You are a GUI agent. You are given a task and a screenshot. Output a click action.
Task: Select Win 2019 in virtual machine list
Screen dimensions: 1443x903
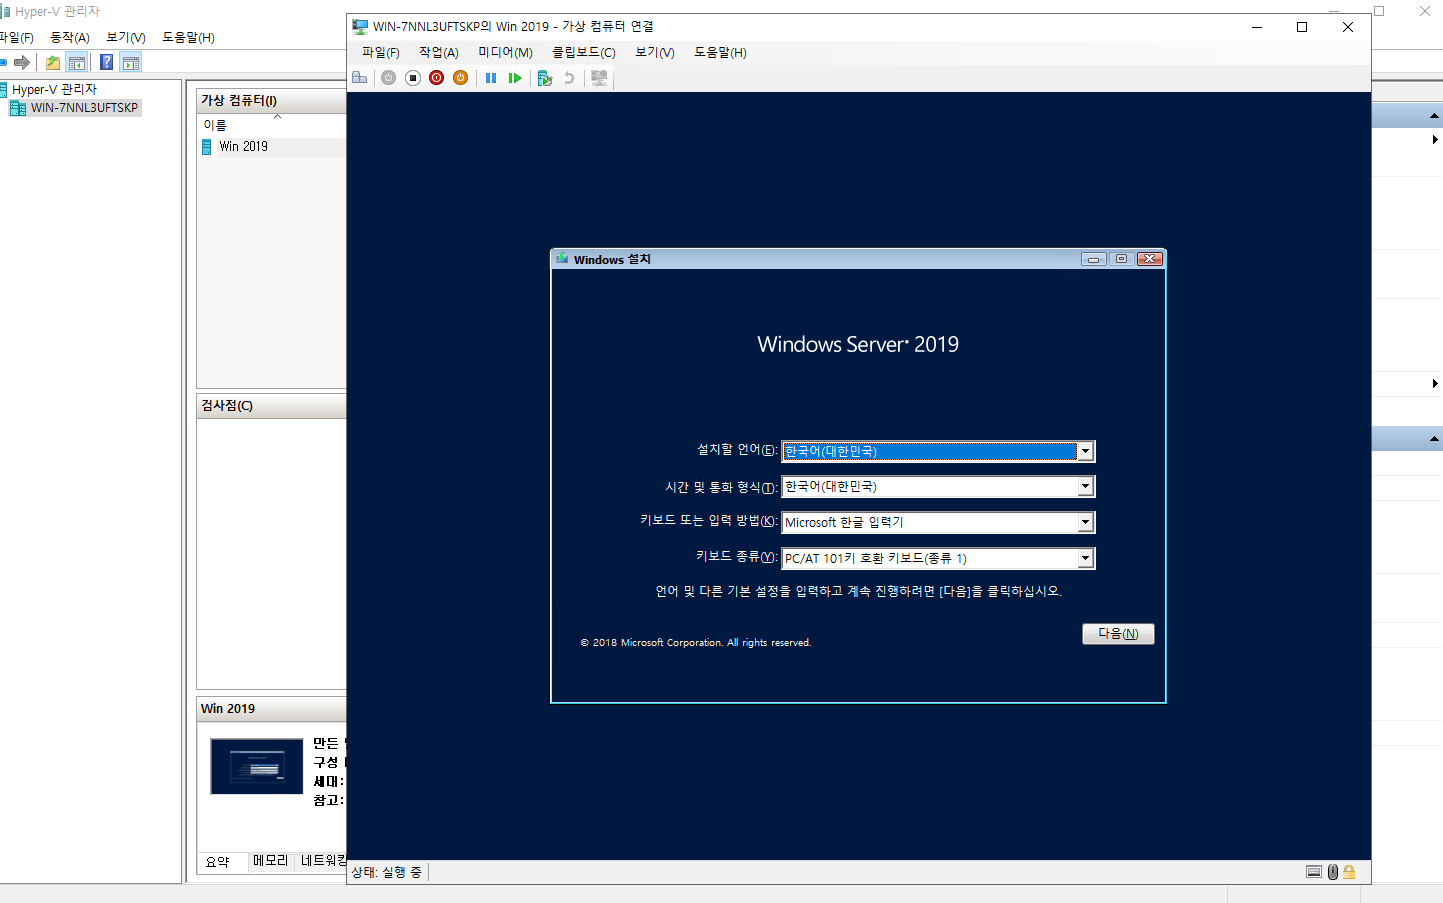click(x=243, y=147)
